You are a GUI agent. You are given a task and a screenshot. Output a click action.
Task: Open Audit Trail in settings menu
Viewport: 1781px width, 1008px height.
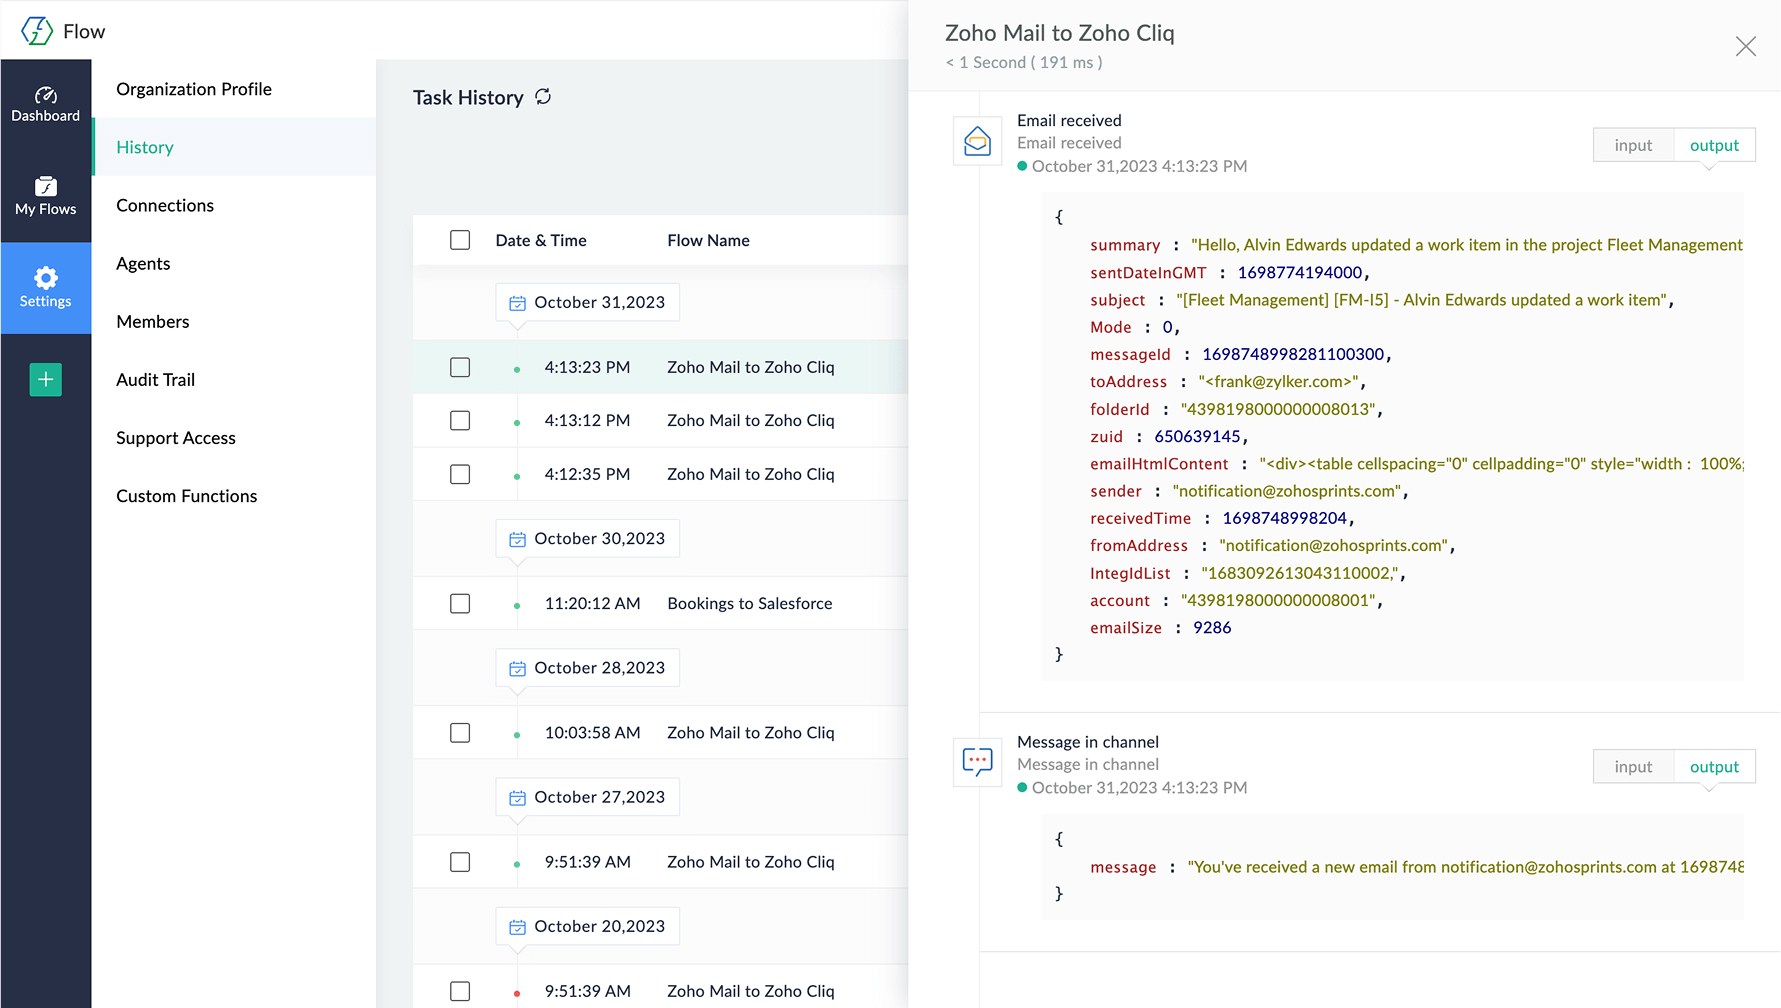point(155,380)
